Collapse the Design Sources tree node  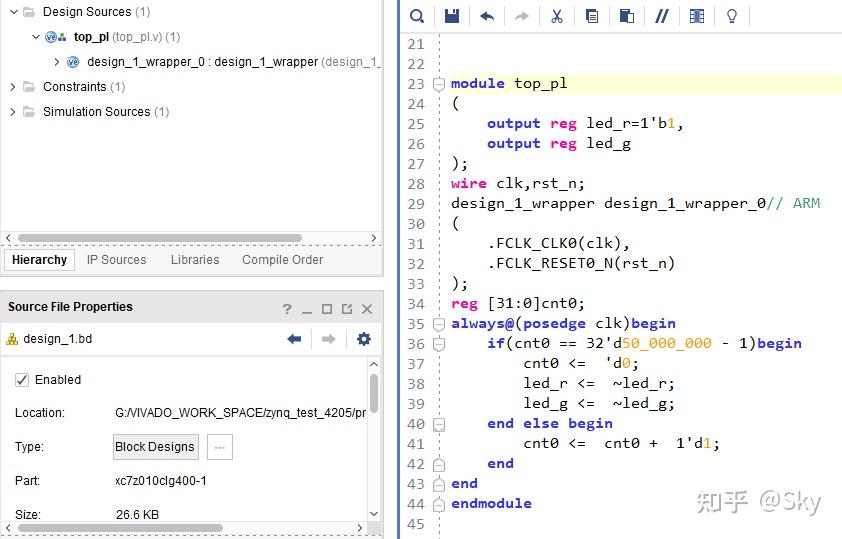(14, 12)
